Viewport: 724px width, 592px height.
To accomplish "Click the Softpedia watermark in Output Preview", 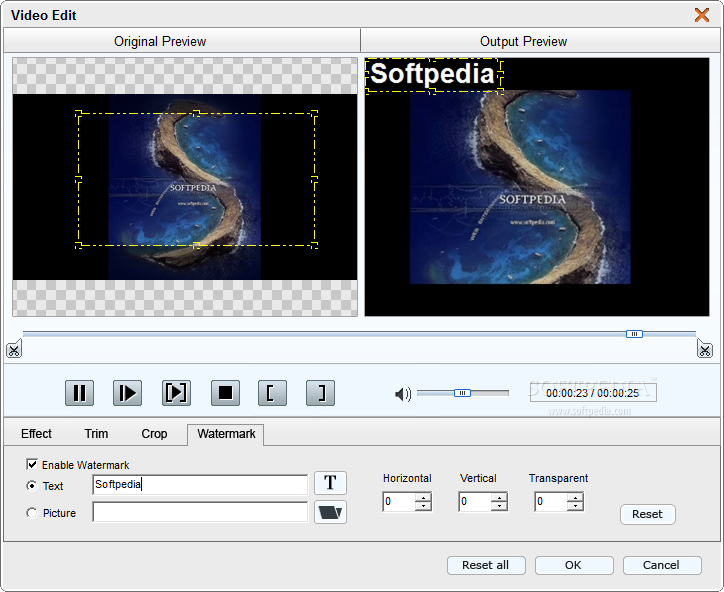I will pyautogui.click(x=433, y=74).
